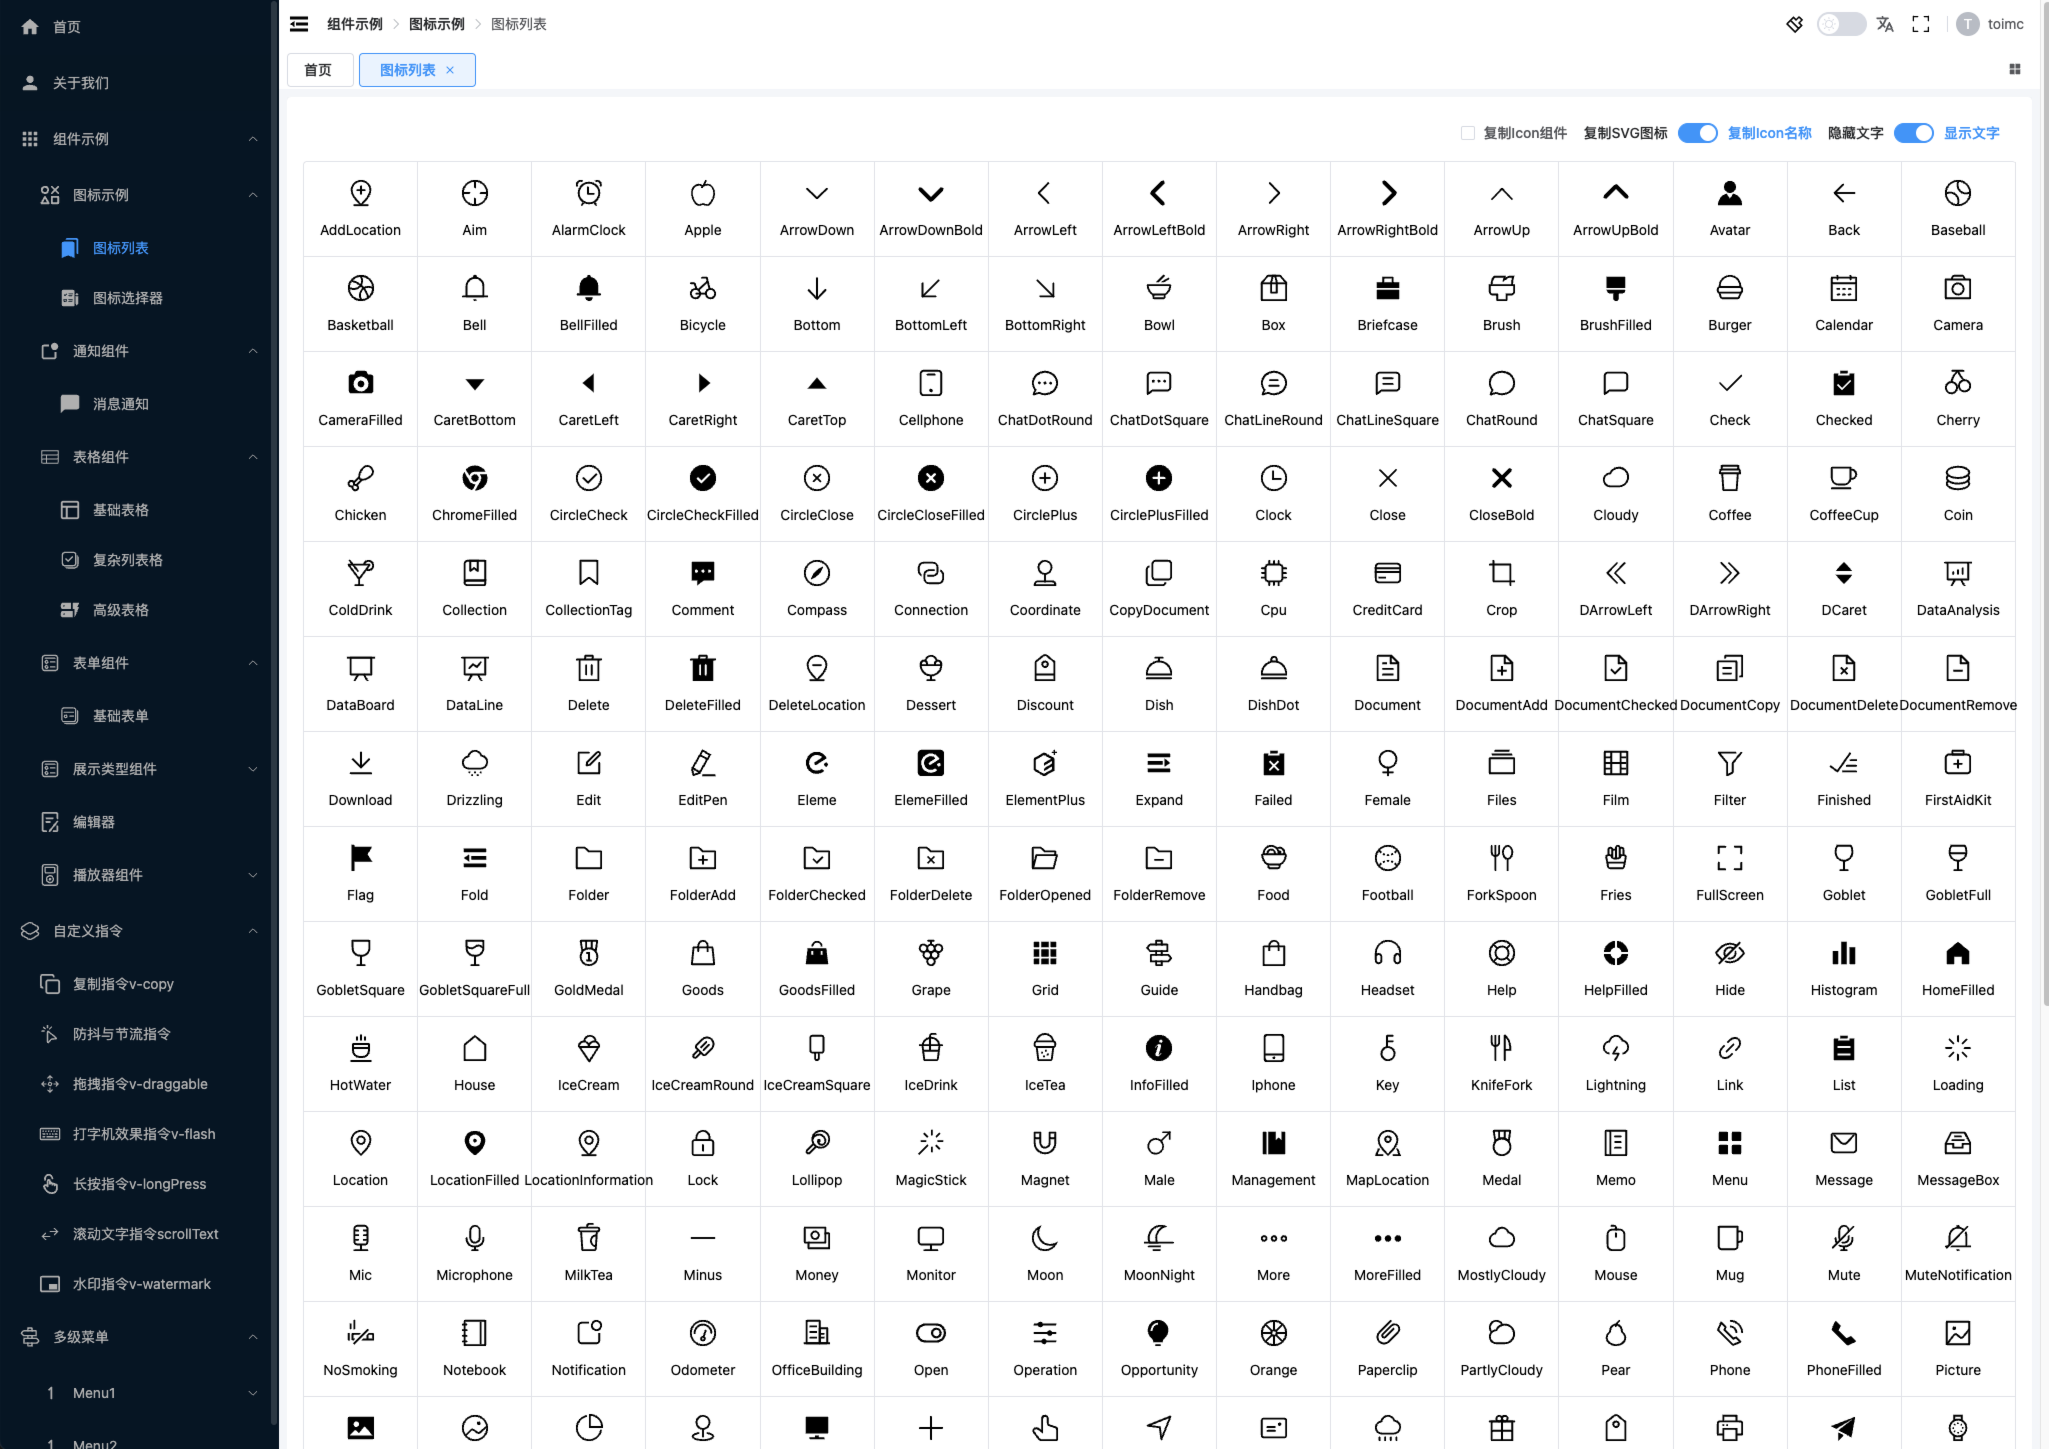
Task: Switch to the 首页 tab
Action: point(318,70)
